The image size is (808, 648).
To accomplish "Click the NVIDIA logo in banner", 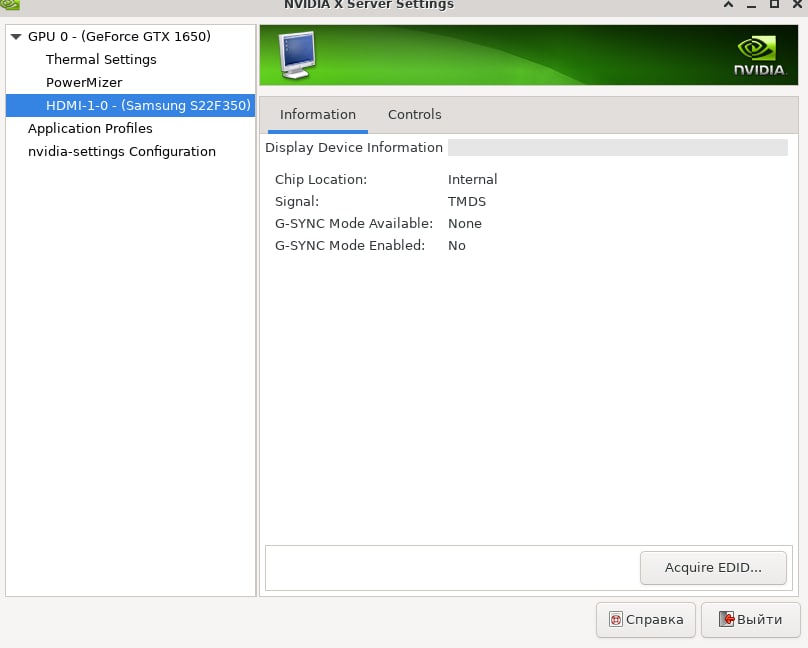I will (760, 56).
